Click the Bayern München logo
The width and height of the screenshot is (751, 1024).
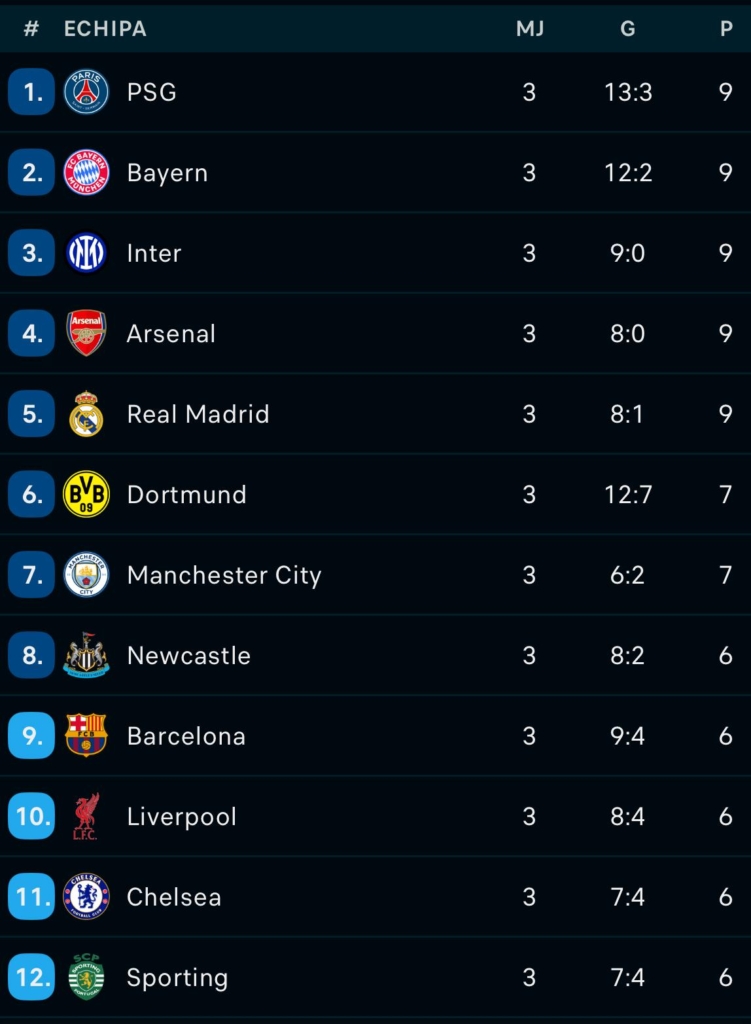pyautogui.click(x=86, y=173)
